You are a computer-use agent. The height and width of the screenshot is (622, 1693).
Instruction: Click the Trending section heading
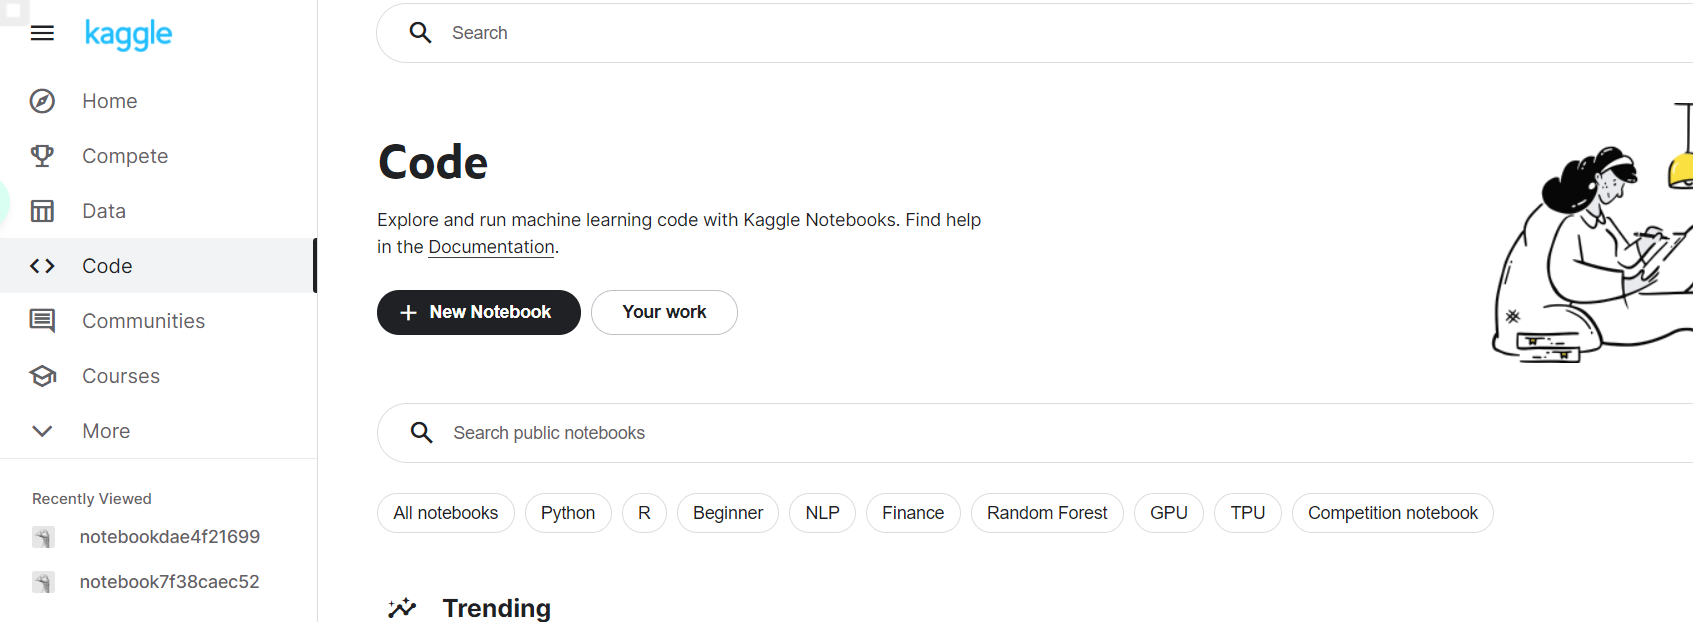tap(497, 608)
